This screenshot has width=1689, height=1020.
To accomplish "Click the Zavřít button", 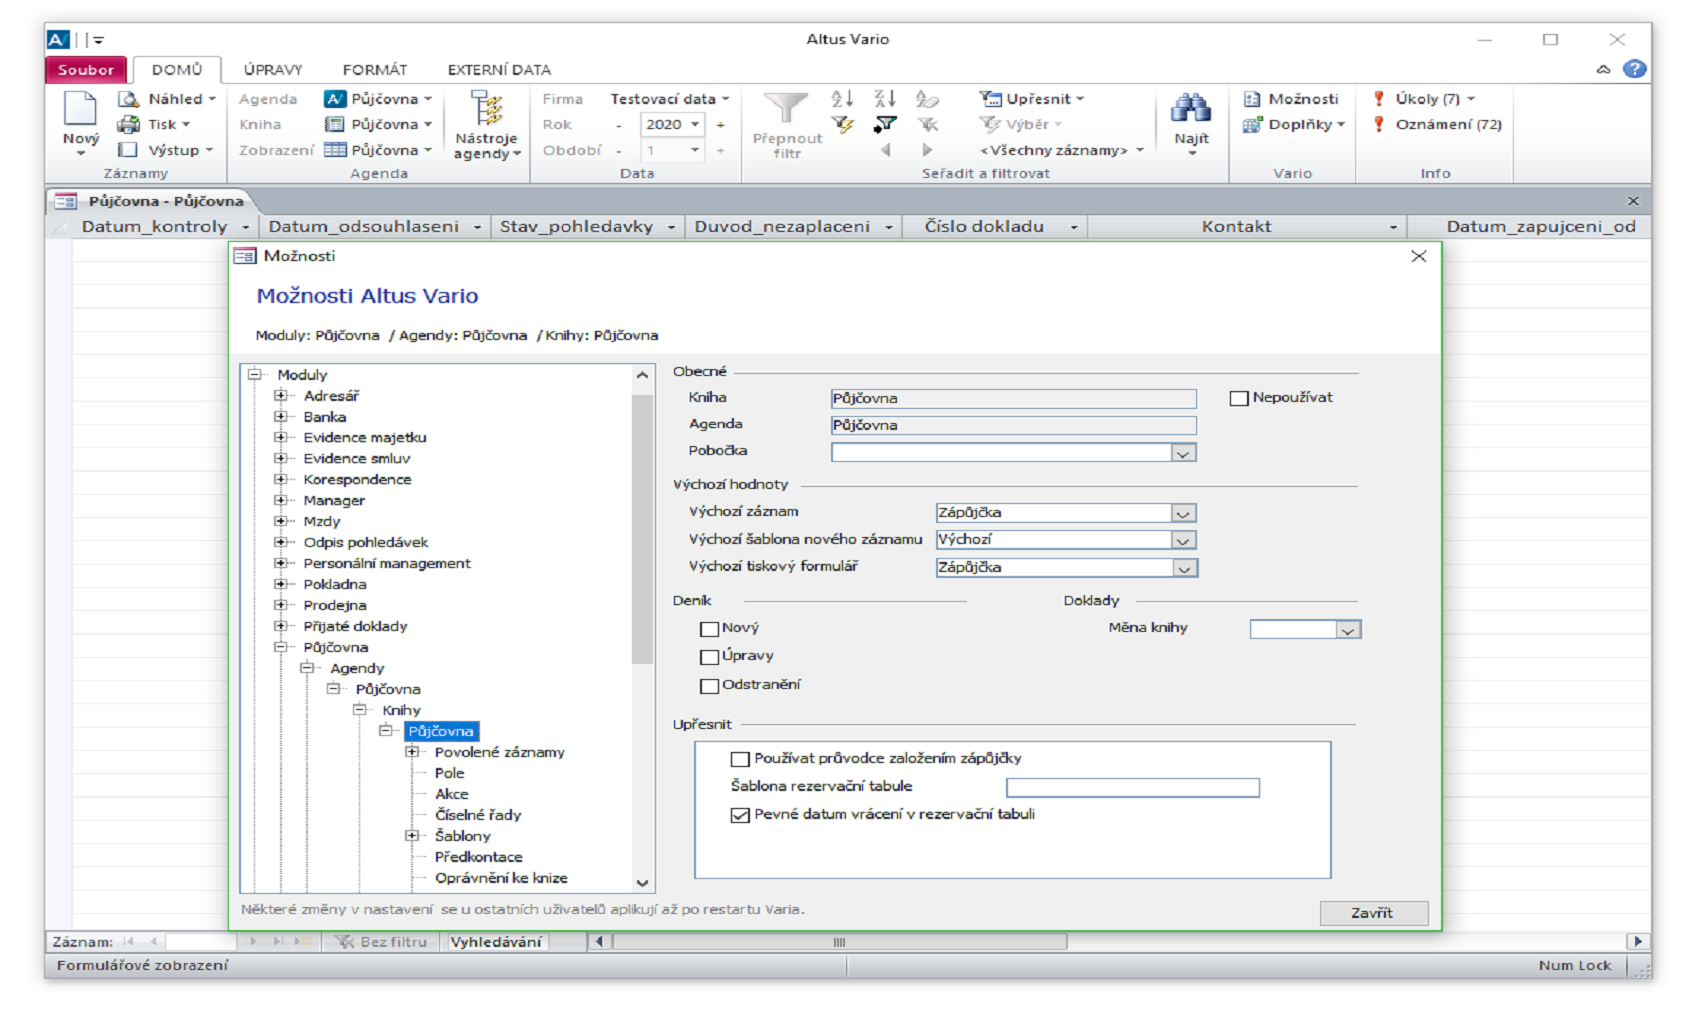I will click(x=1373, y=913).
